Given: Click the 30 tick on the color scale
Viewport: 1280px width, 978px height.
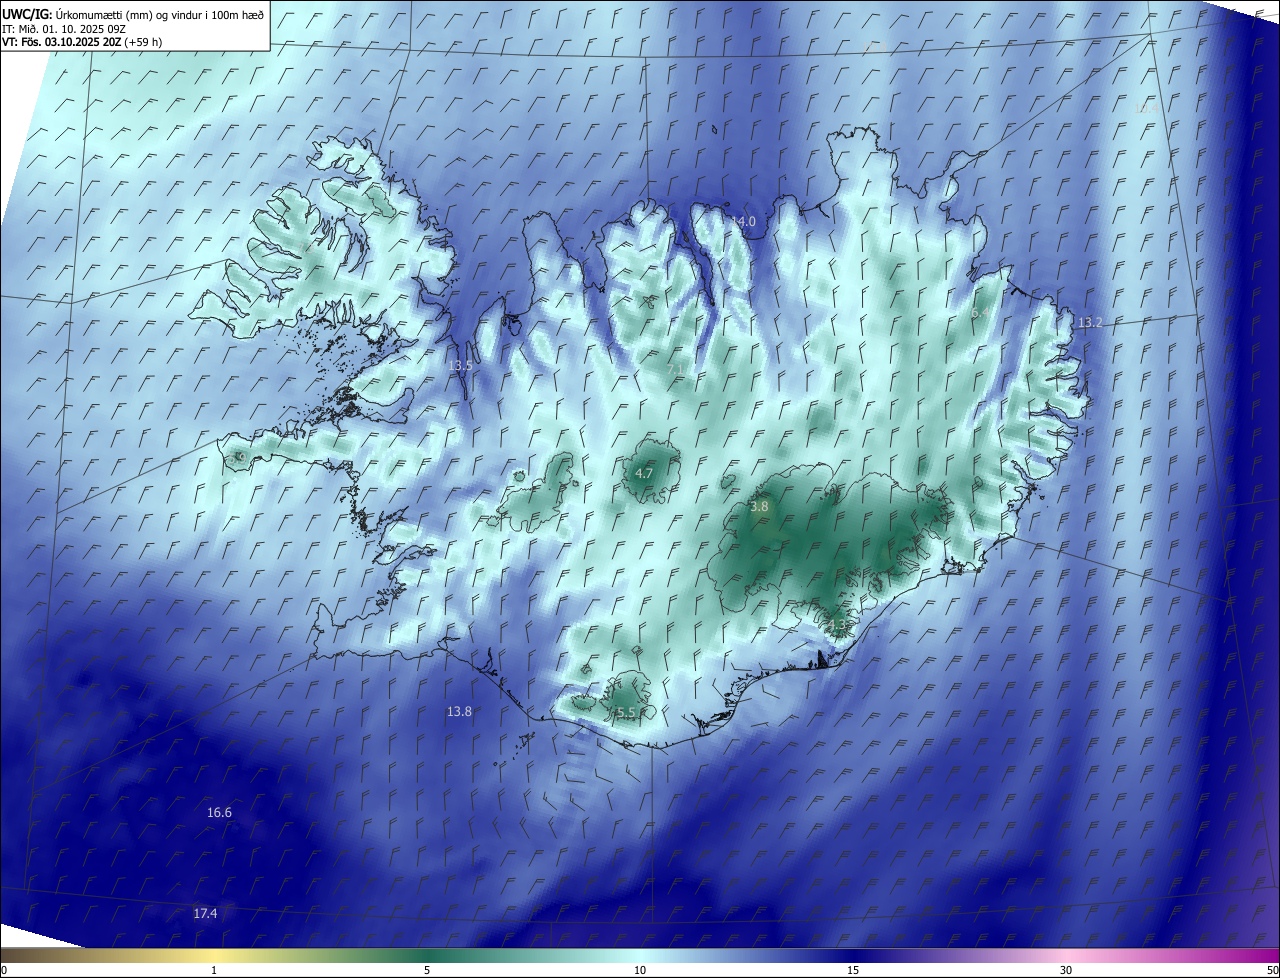Looking at the screenshot, I should (1066, 970).
